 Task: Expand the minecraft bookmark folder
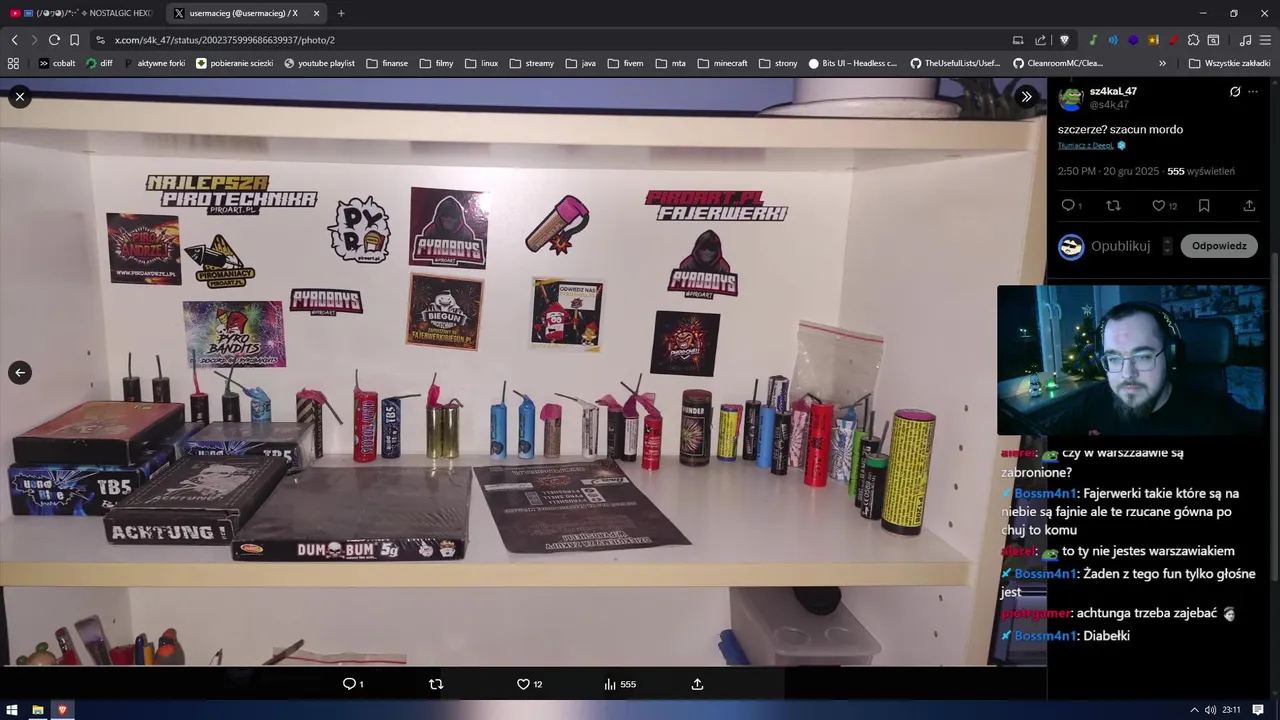(722, 63)
